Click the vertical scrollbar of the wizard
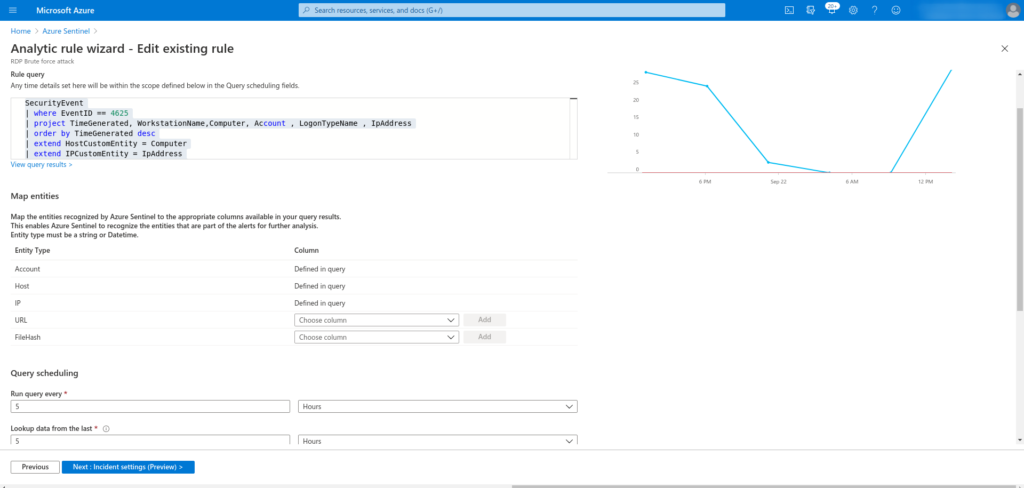1024x488 pixels. click(1019, 209)
